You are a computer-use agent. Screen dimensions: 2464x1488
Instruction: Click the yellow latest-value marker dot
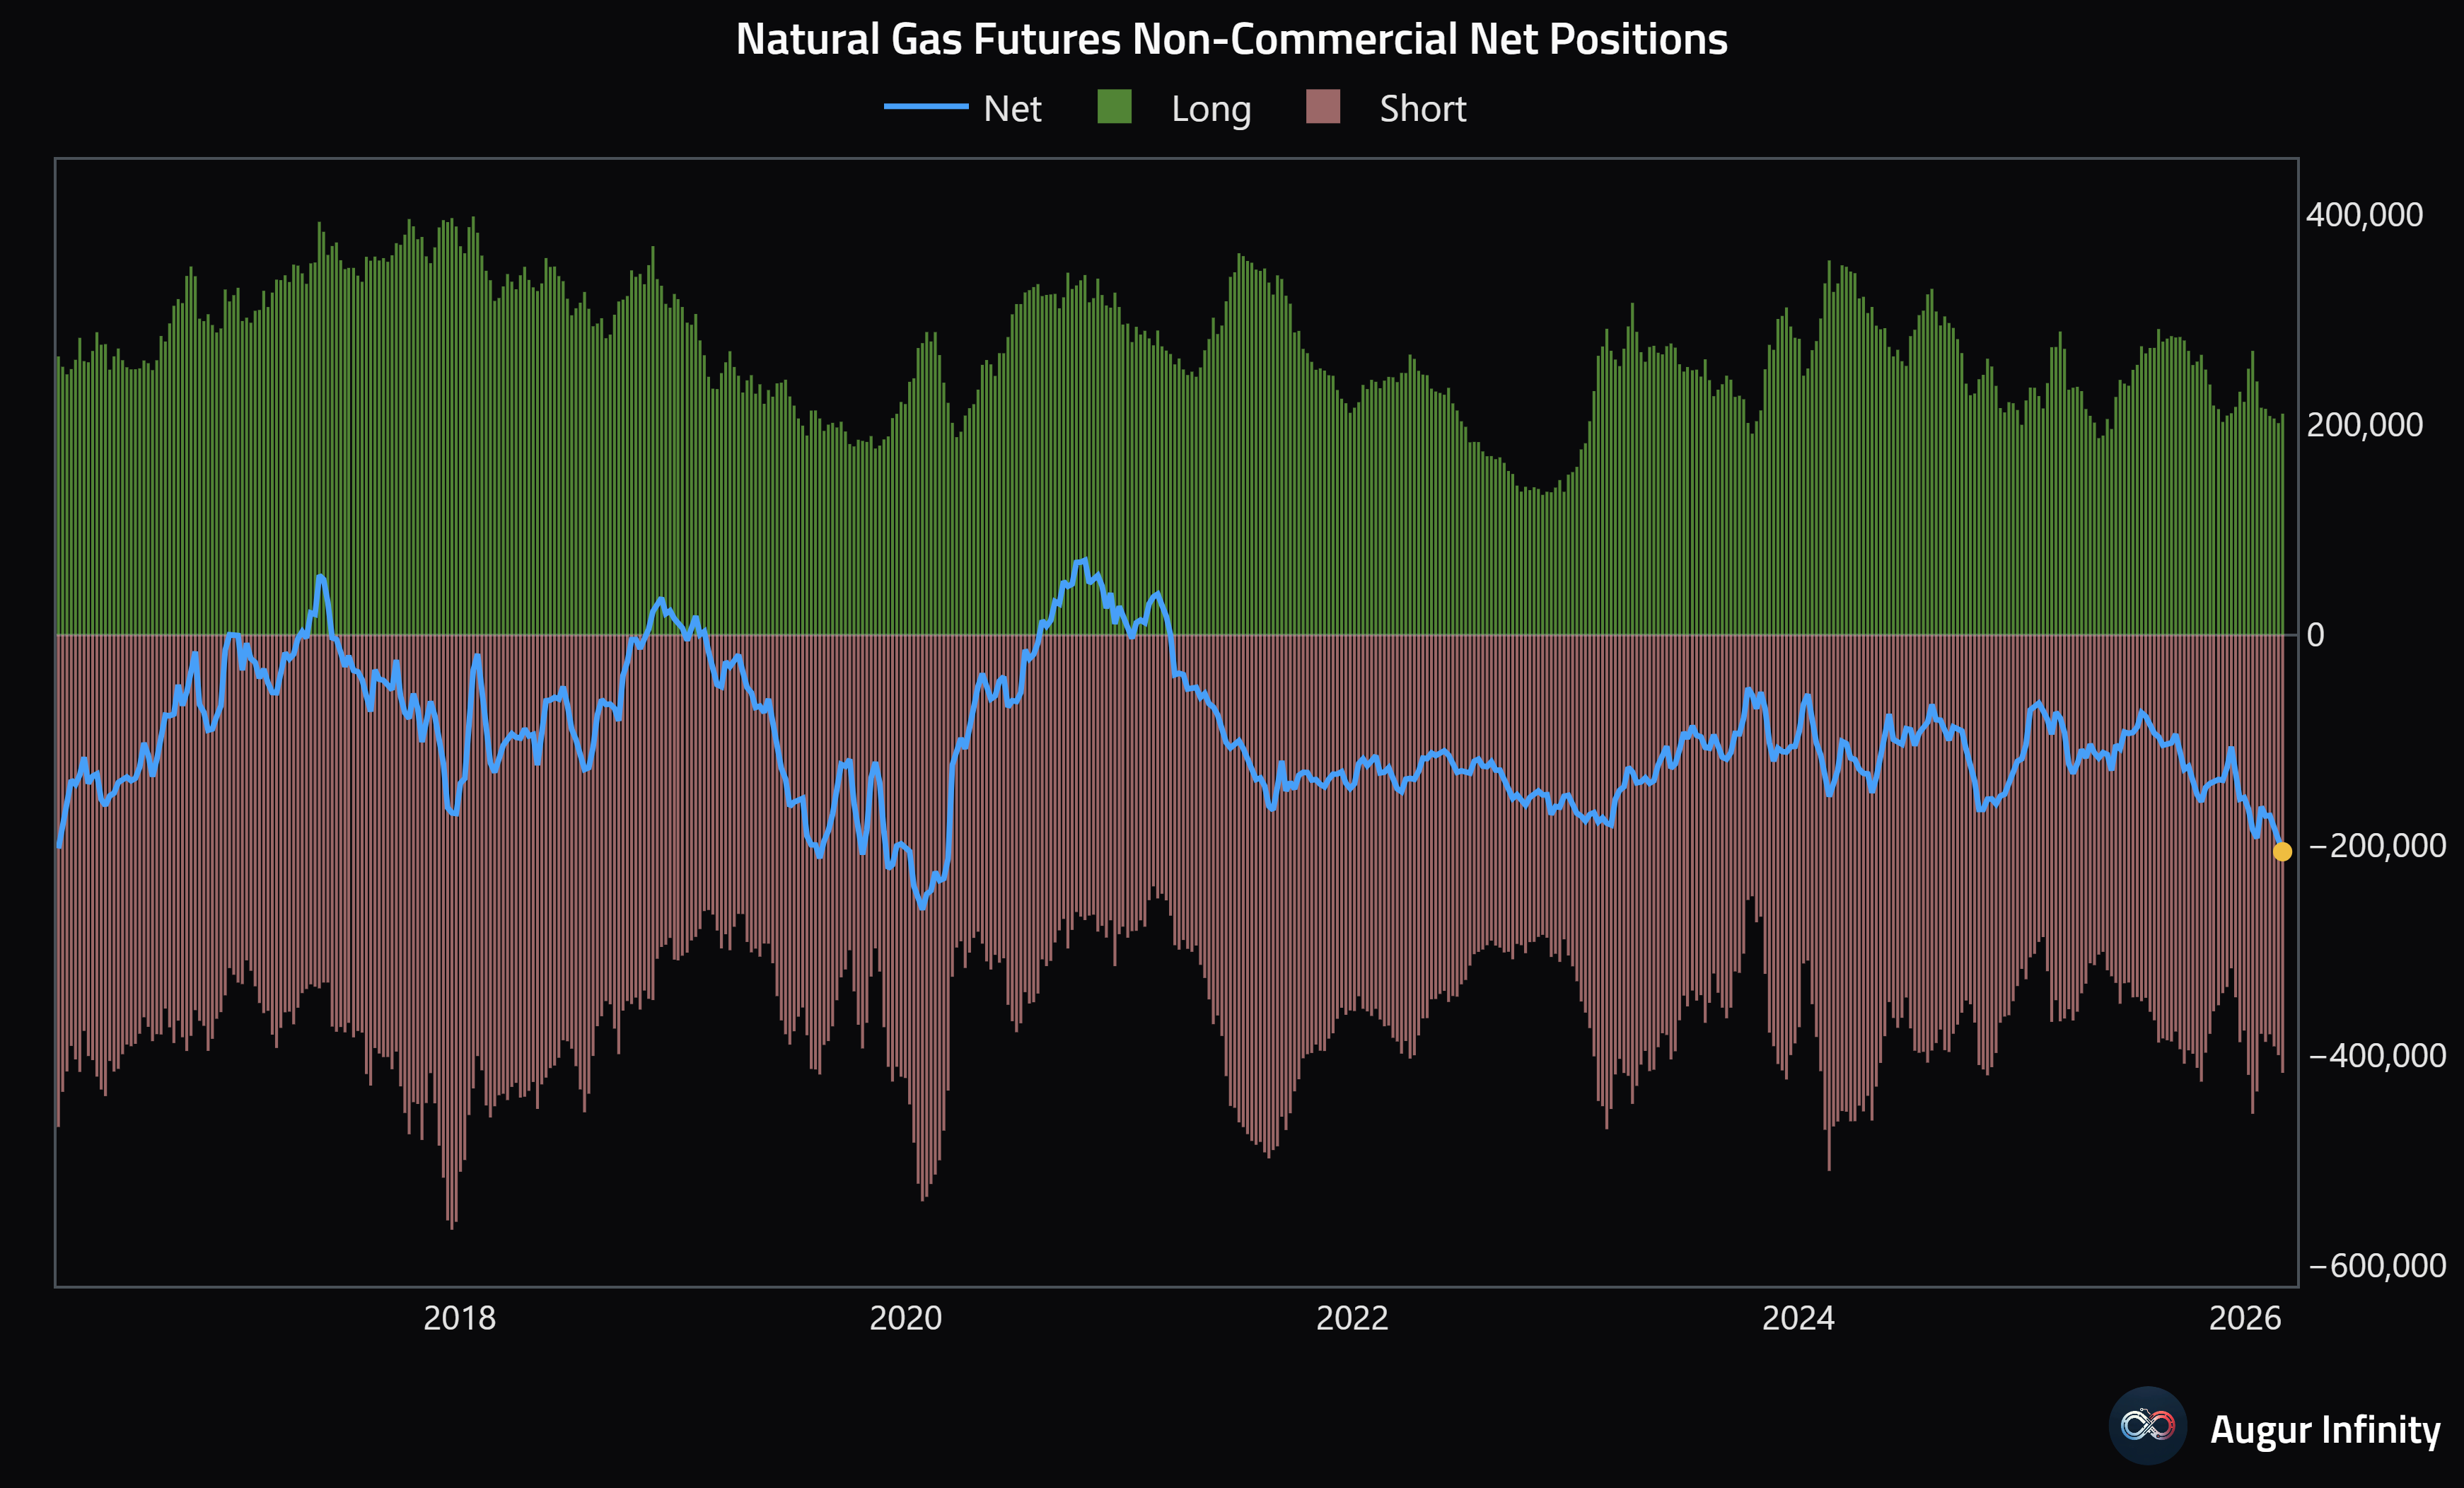click(x=2282, y=852)
